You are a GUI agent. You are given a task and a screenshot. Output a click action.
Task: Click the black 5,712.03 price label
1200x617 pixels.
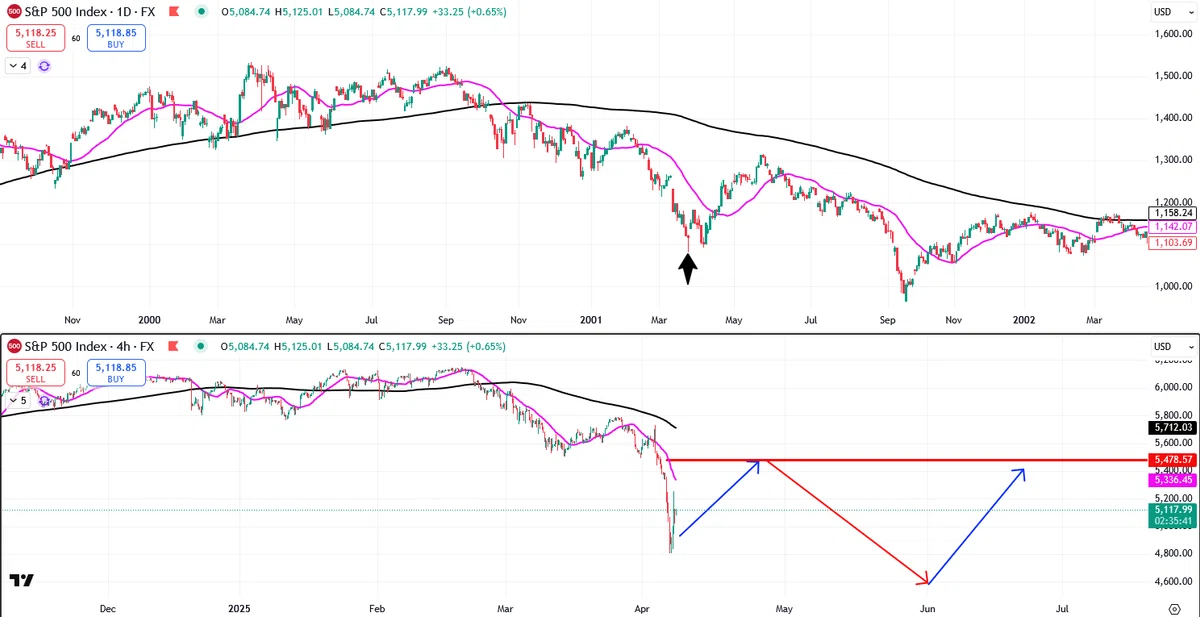pyautogui.click(x=1174, y=428)
